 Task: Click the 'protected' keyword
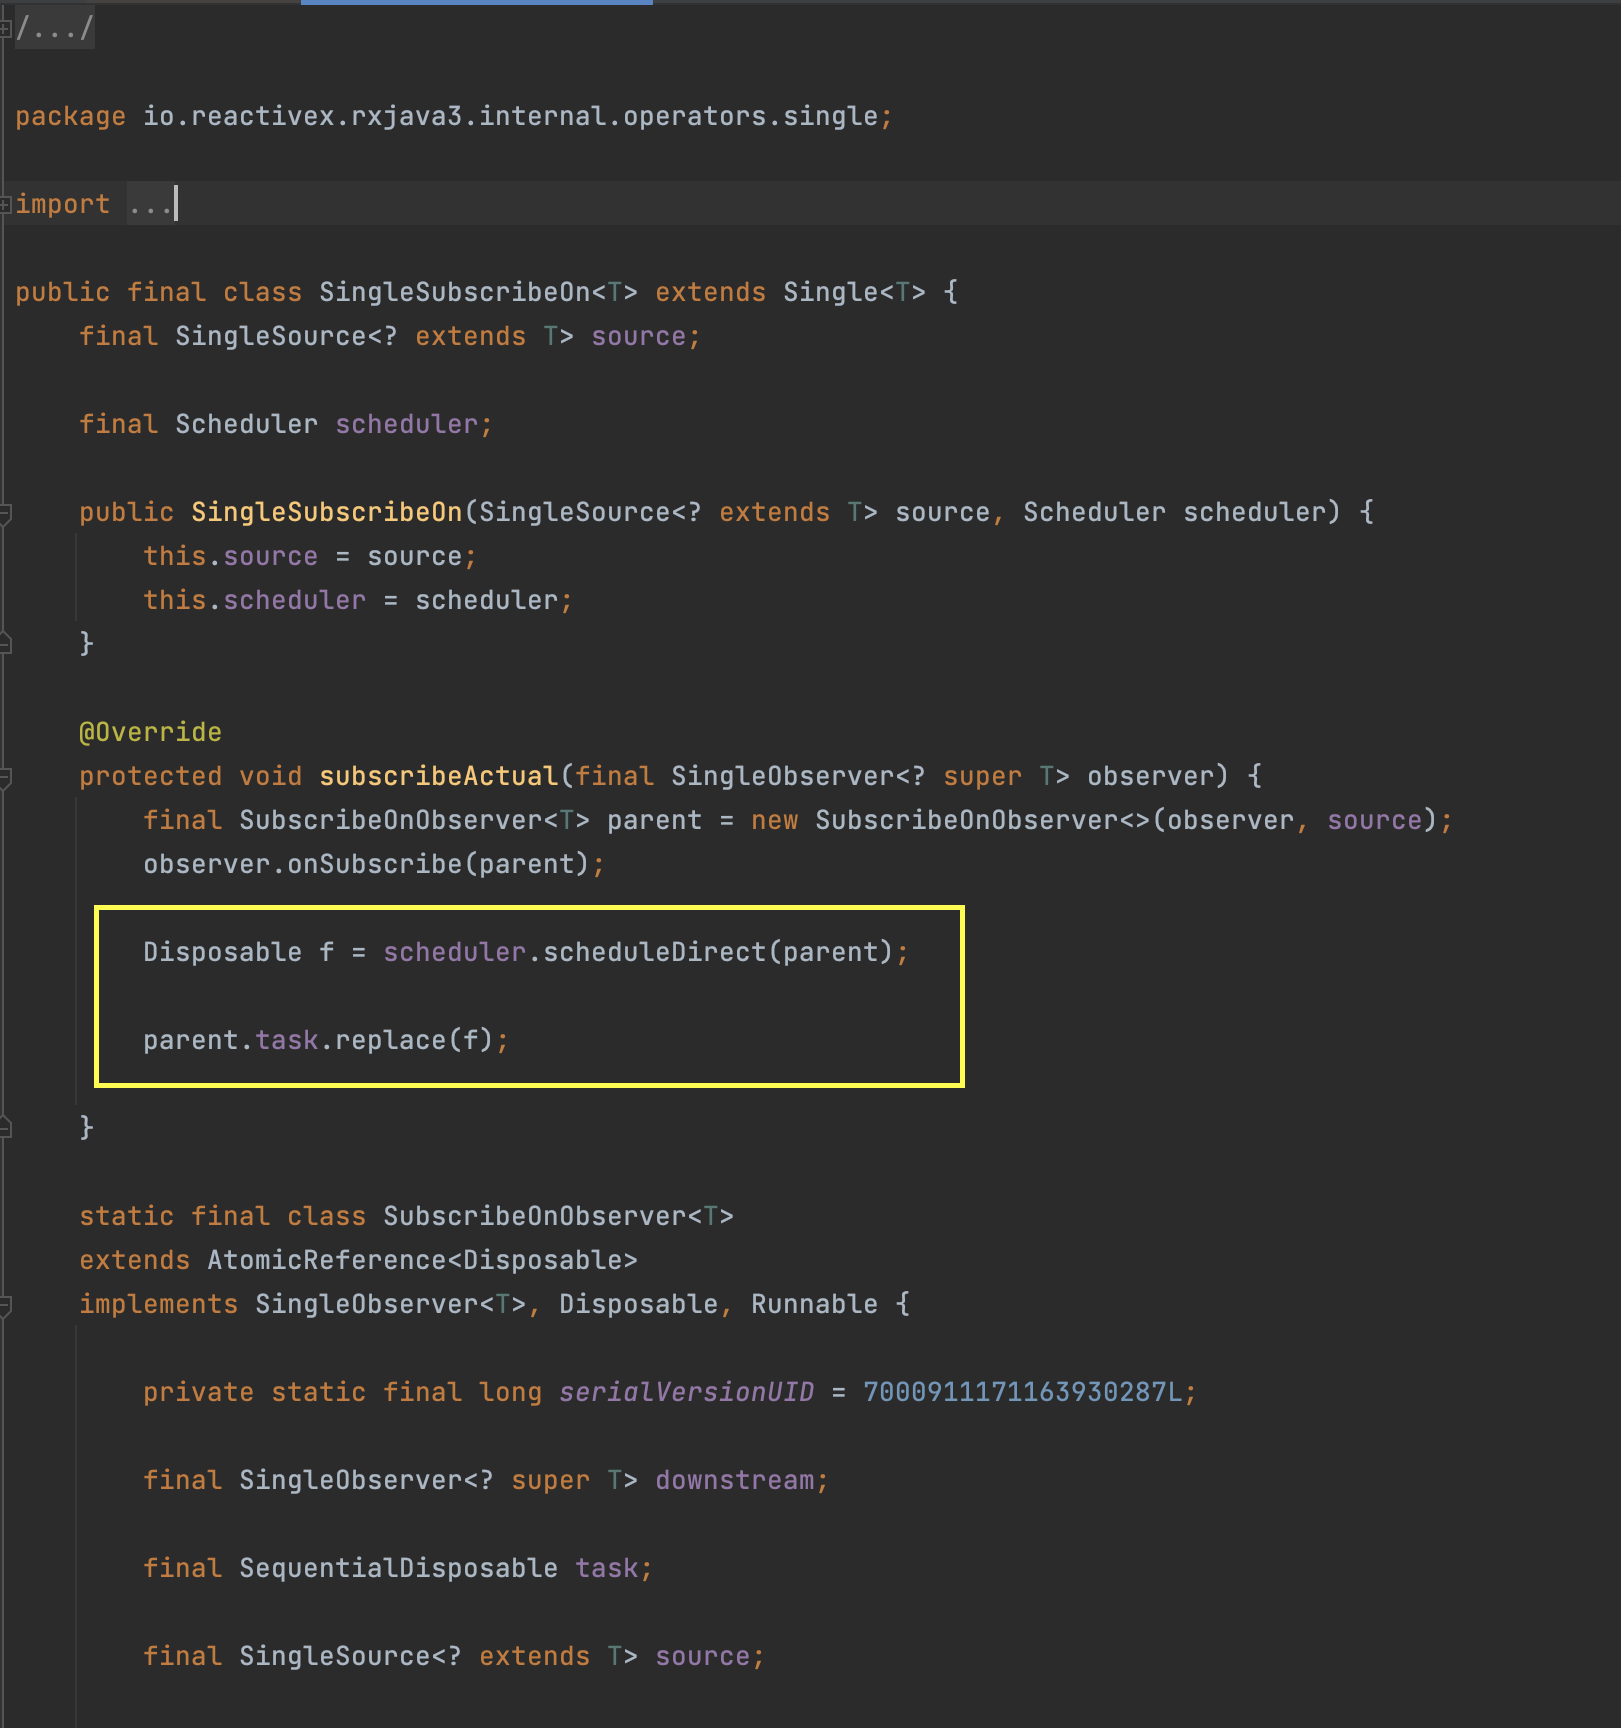(x=151, y=776)
